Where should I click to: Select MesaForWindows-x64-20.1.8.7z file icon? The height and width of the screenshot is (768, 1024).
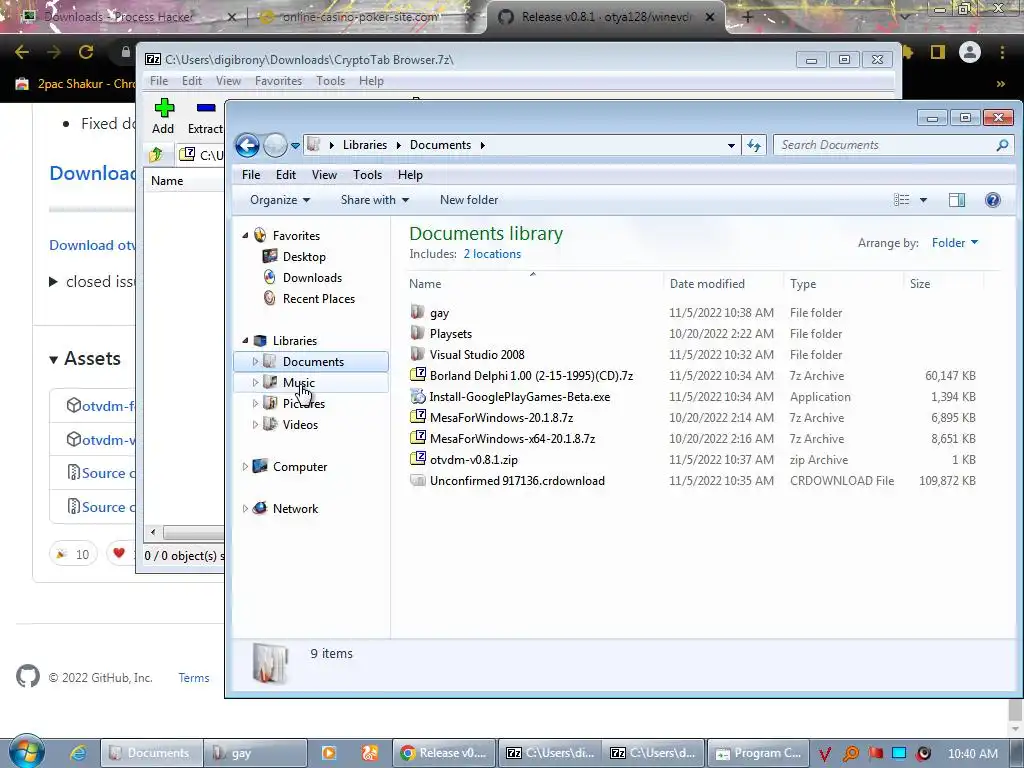coord(417,438)
